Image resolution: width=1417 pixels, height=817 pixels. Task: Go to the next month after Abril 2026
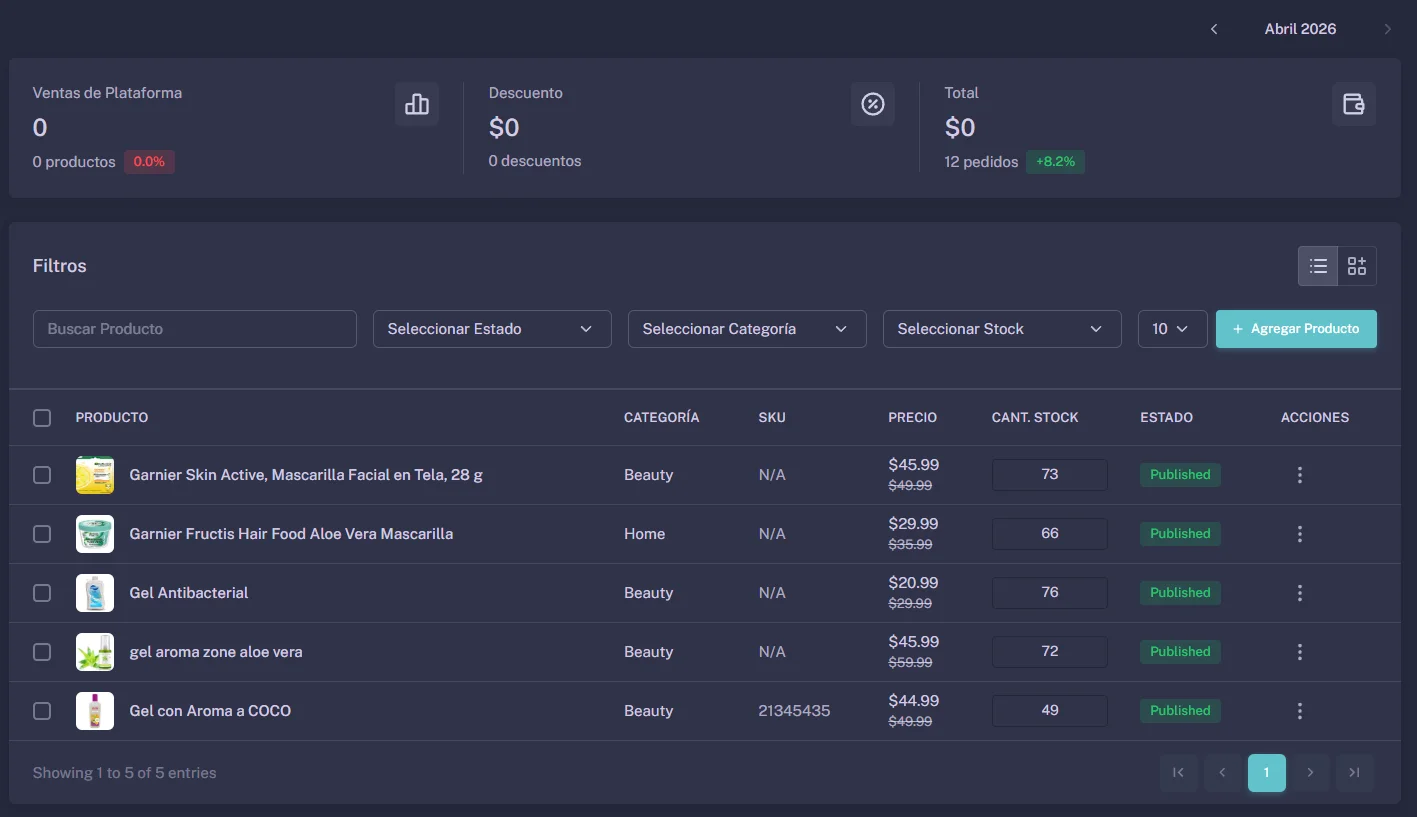click(1387, 29)
